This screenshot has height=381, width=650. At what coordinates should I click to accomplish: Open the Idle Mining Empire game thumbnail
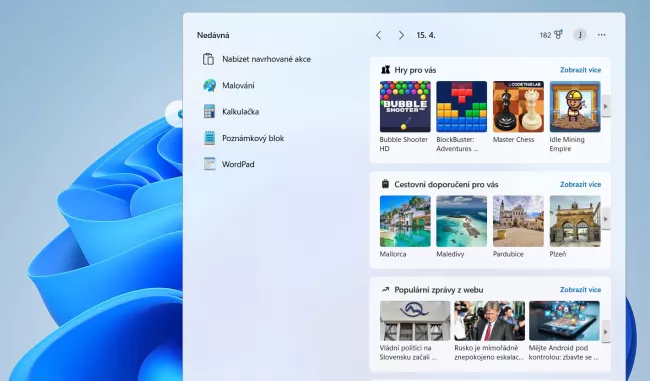[575, 107]
